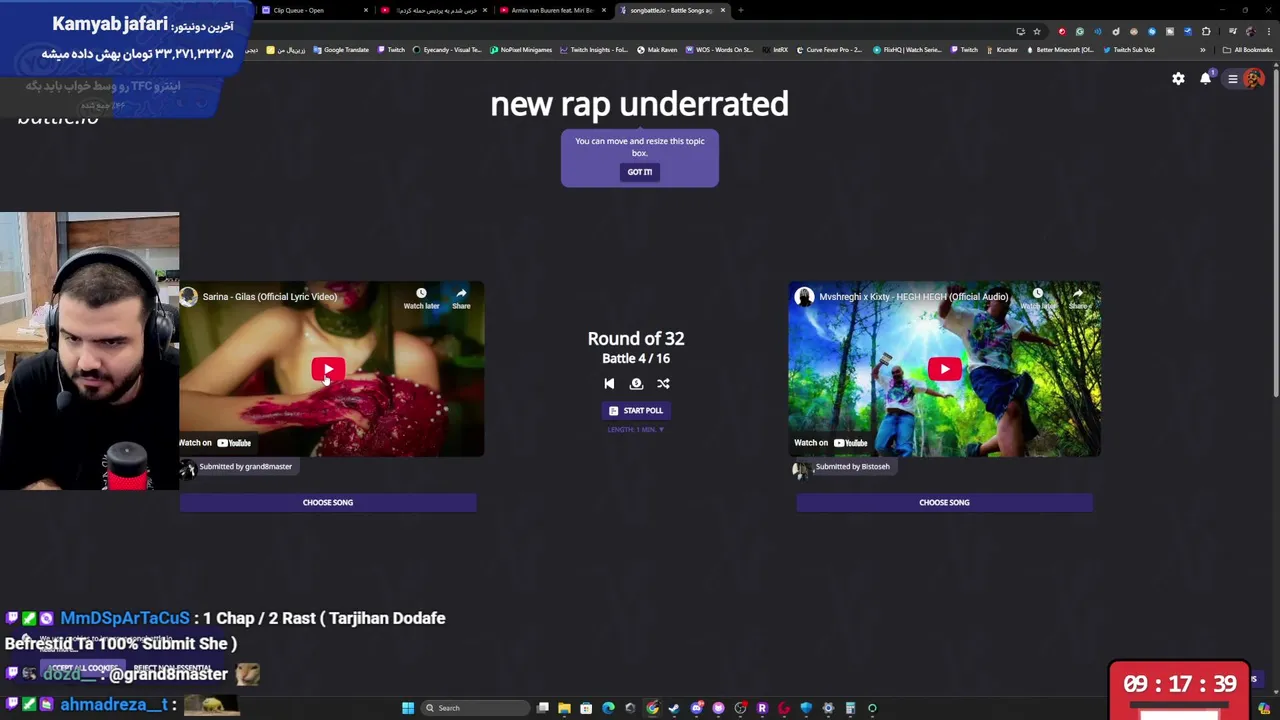
Task: Open Google Translate bookmark
Action: pos(340,49)
